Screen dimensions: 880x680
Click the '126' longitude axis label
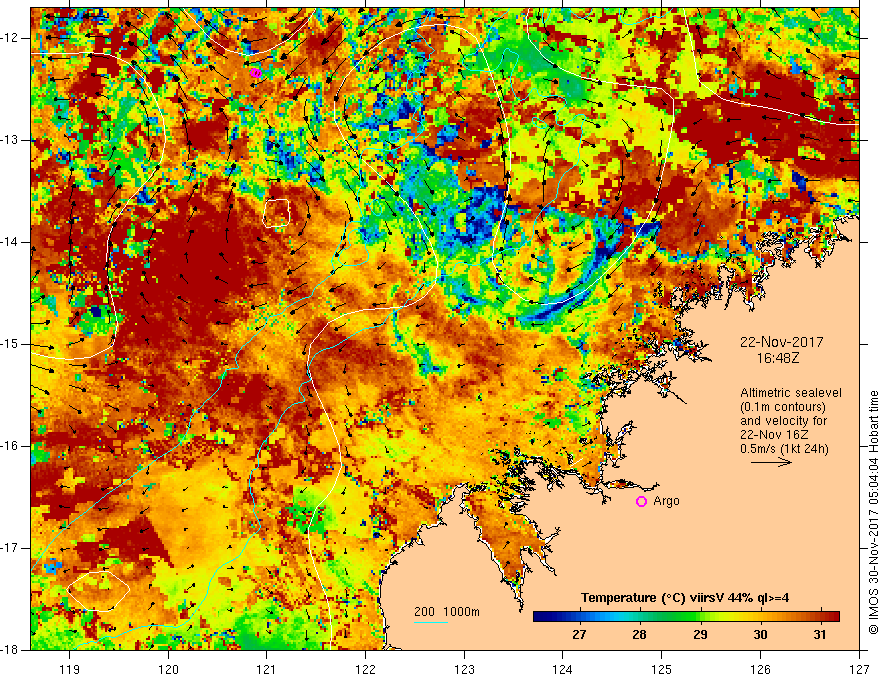760,669
